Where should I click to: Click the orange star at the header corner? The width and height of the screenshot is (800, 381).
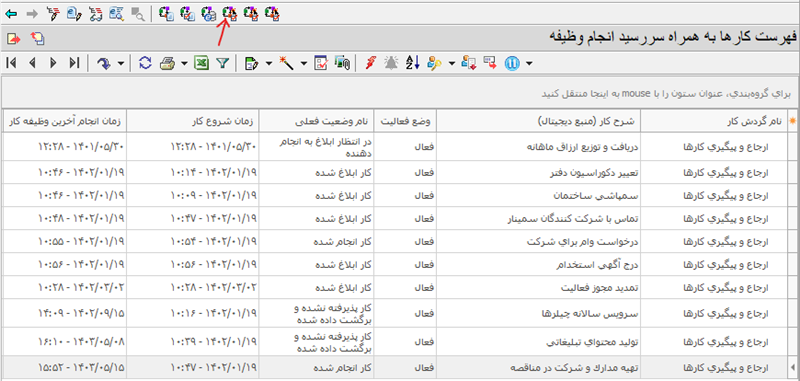coord(793,121)
